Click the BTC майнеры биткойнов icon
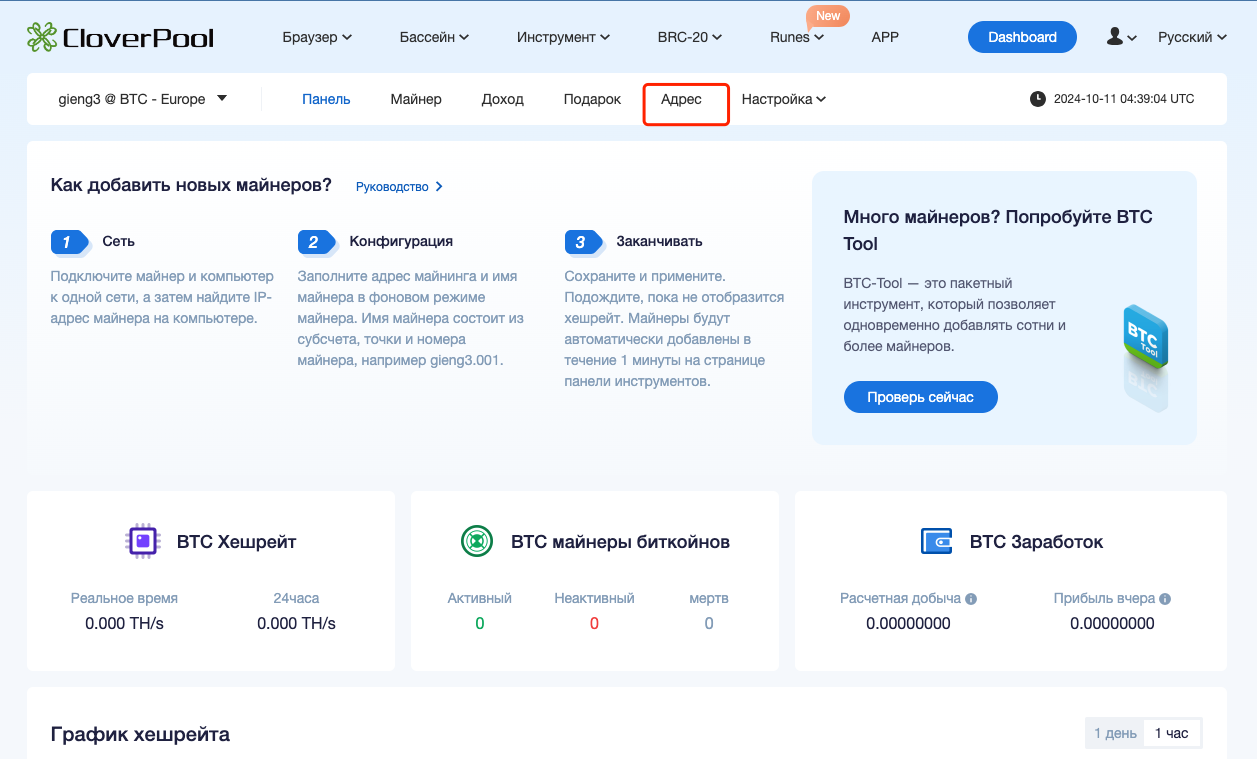 tap(477, 541)
